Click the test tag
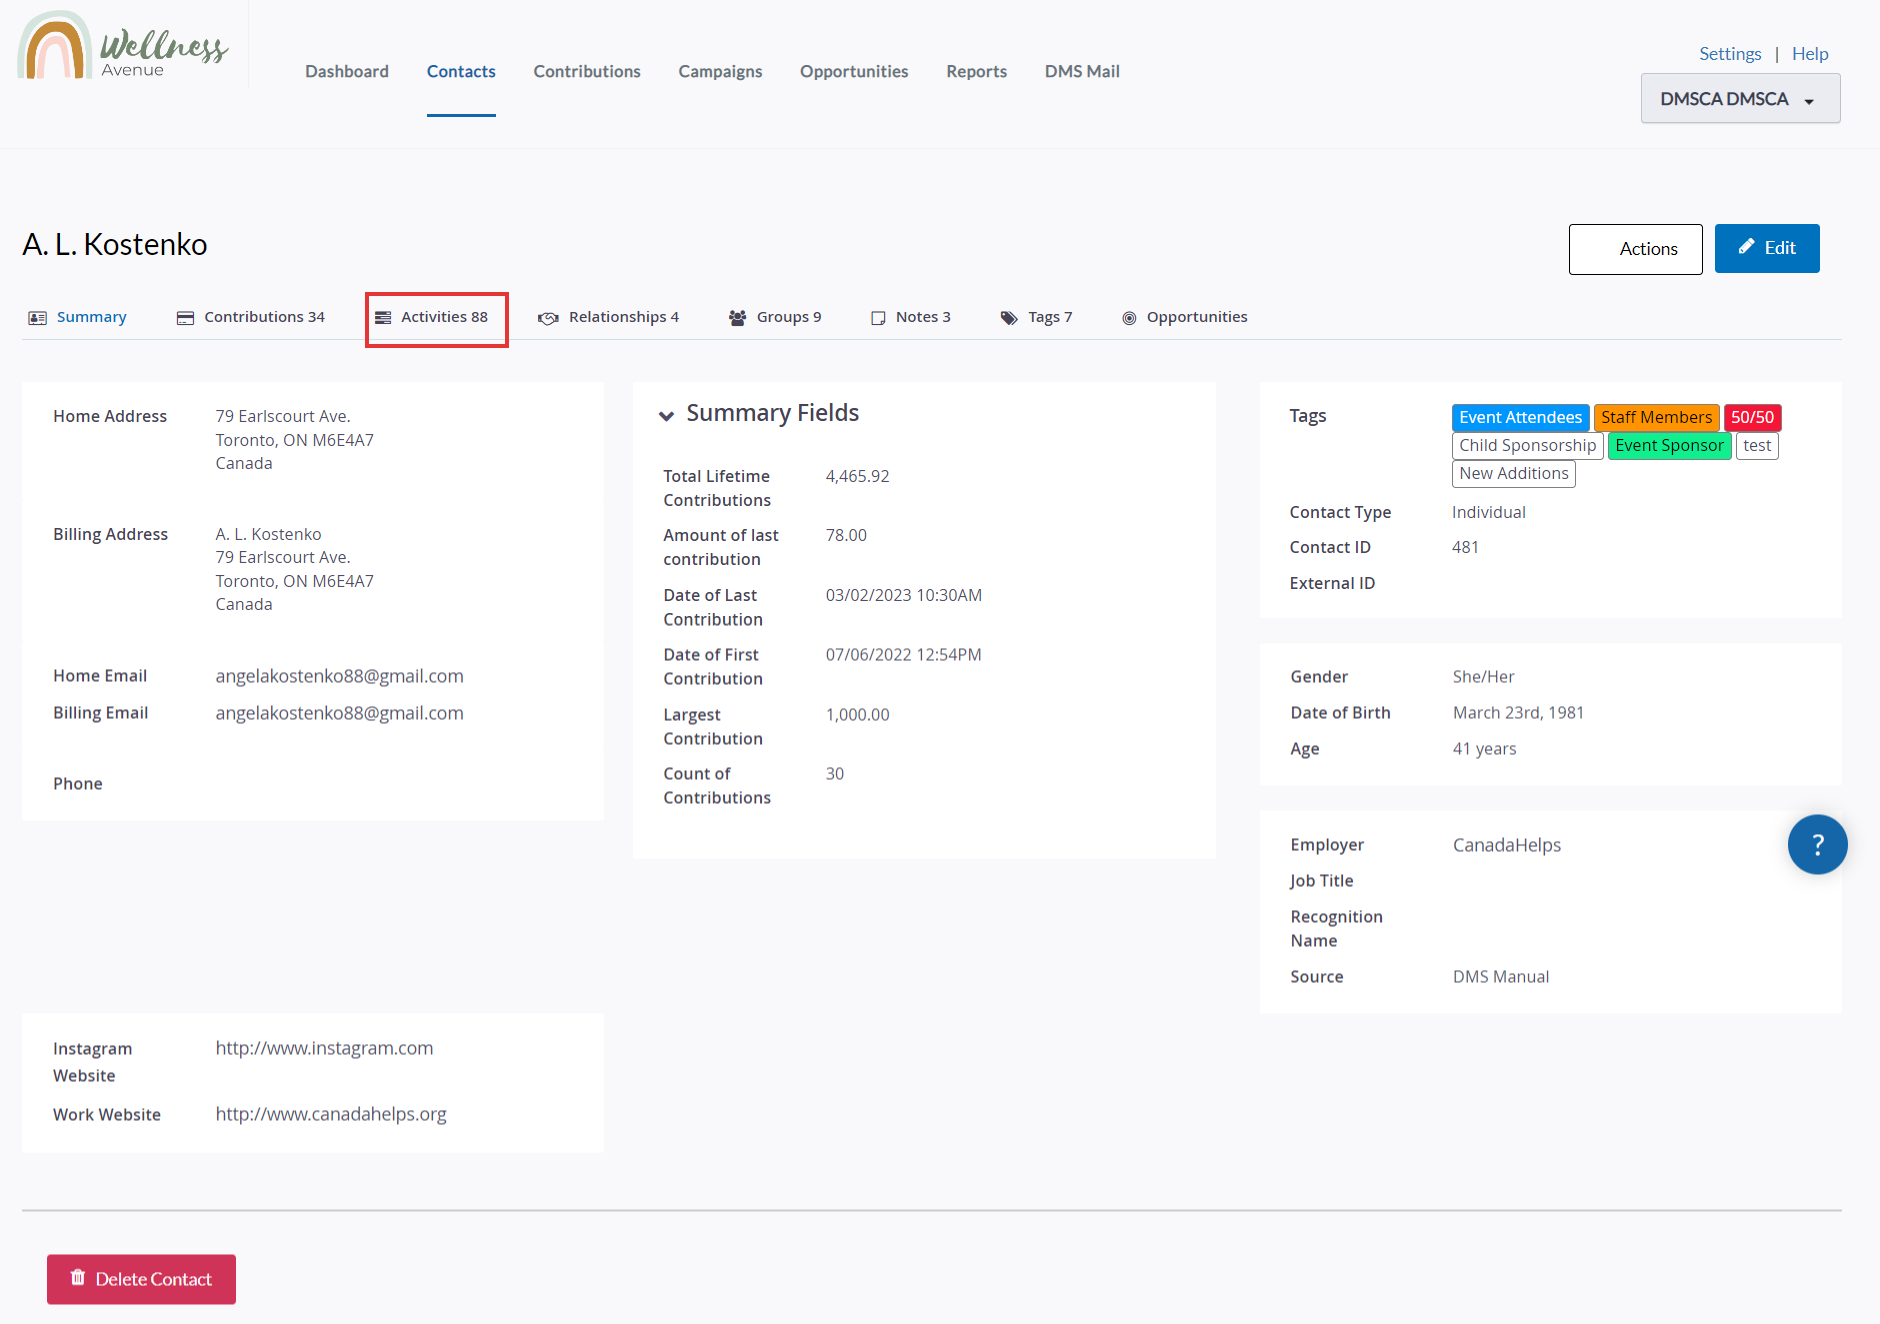1880x1324 pixels. [1757, 445]
